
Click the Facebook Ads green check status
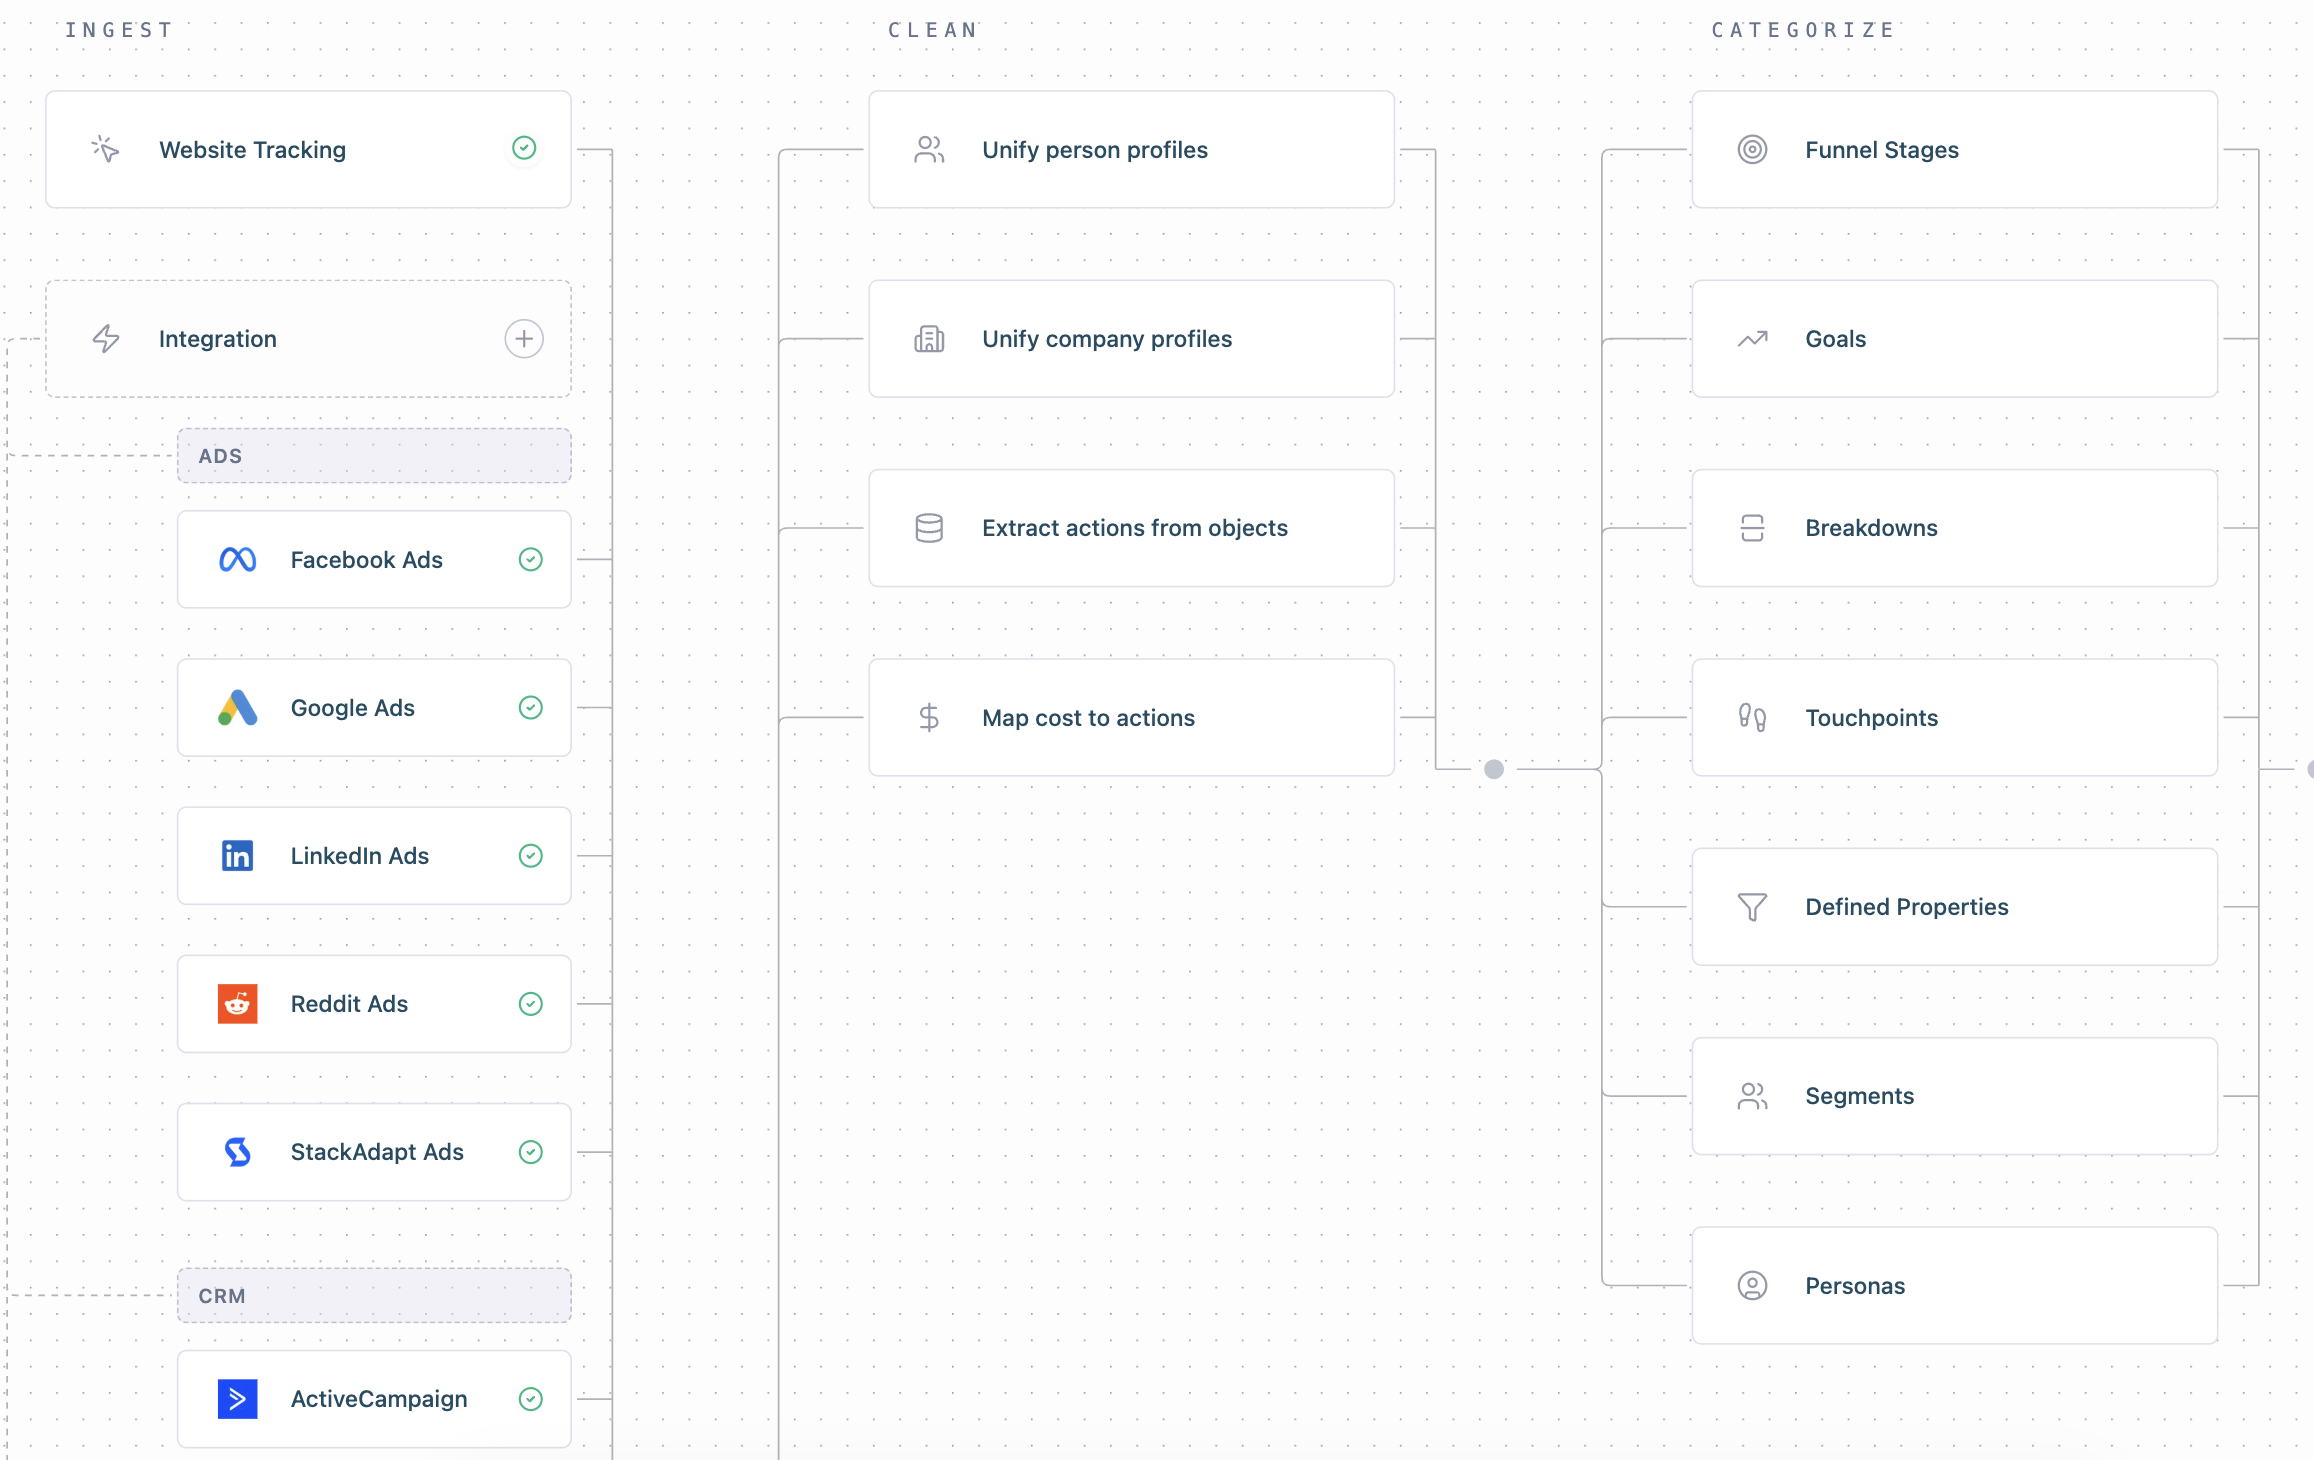tap(531, 560)
